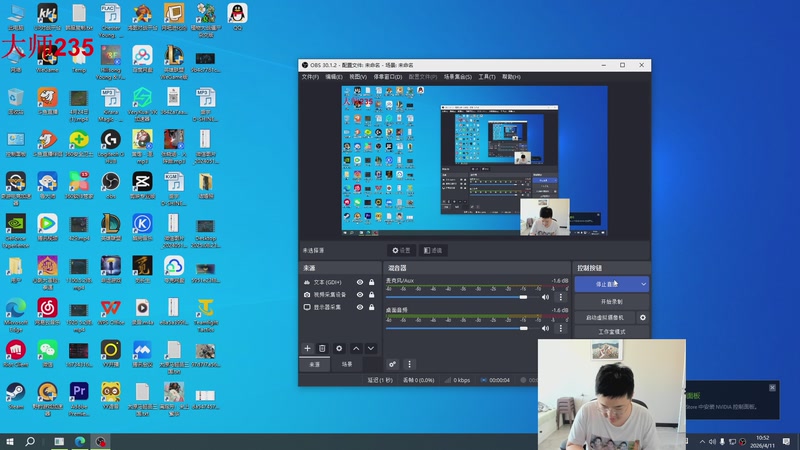Open Windows taskbar search

pos(30,441)
